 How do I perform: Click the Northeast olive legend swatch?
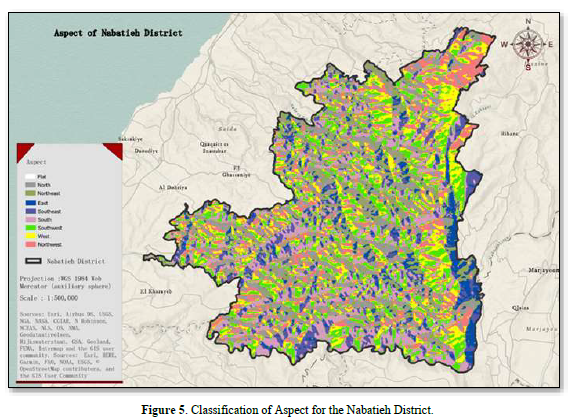point(30,193)
